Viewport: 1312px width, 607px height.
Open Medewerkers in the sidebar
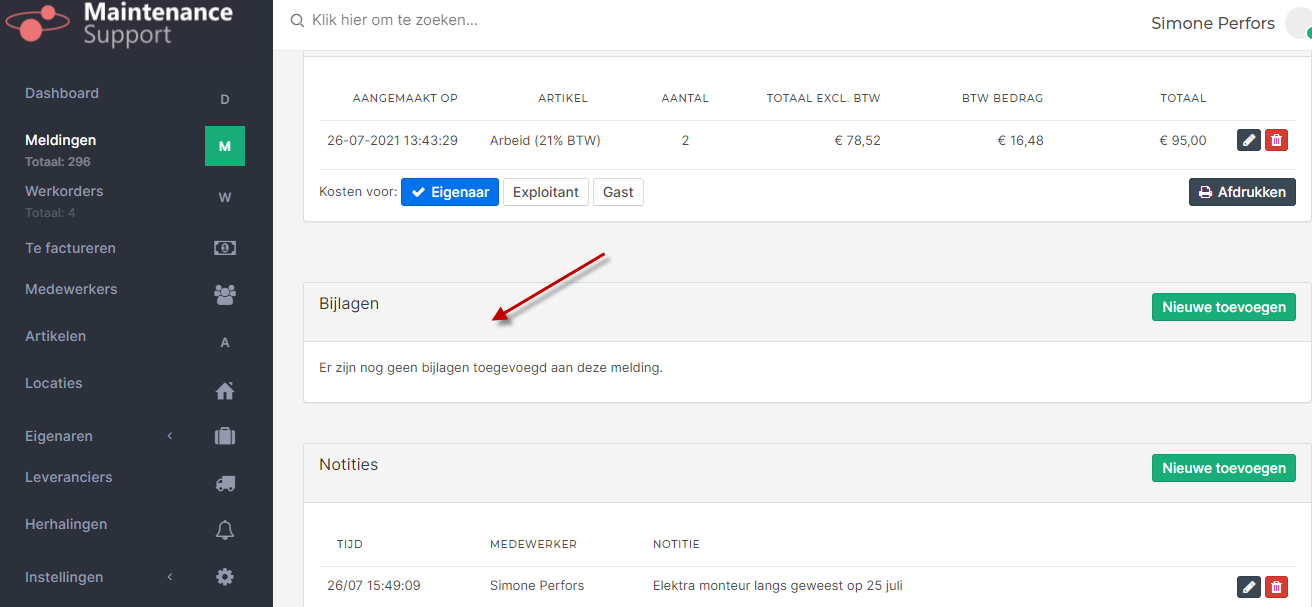coord(71,289)
